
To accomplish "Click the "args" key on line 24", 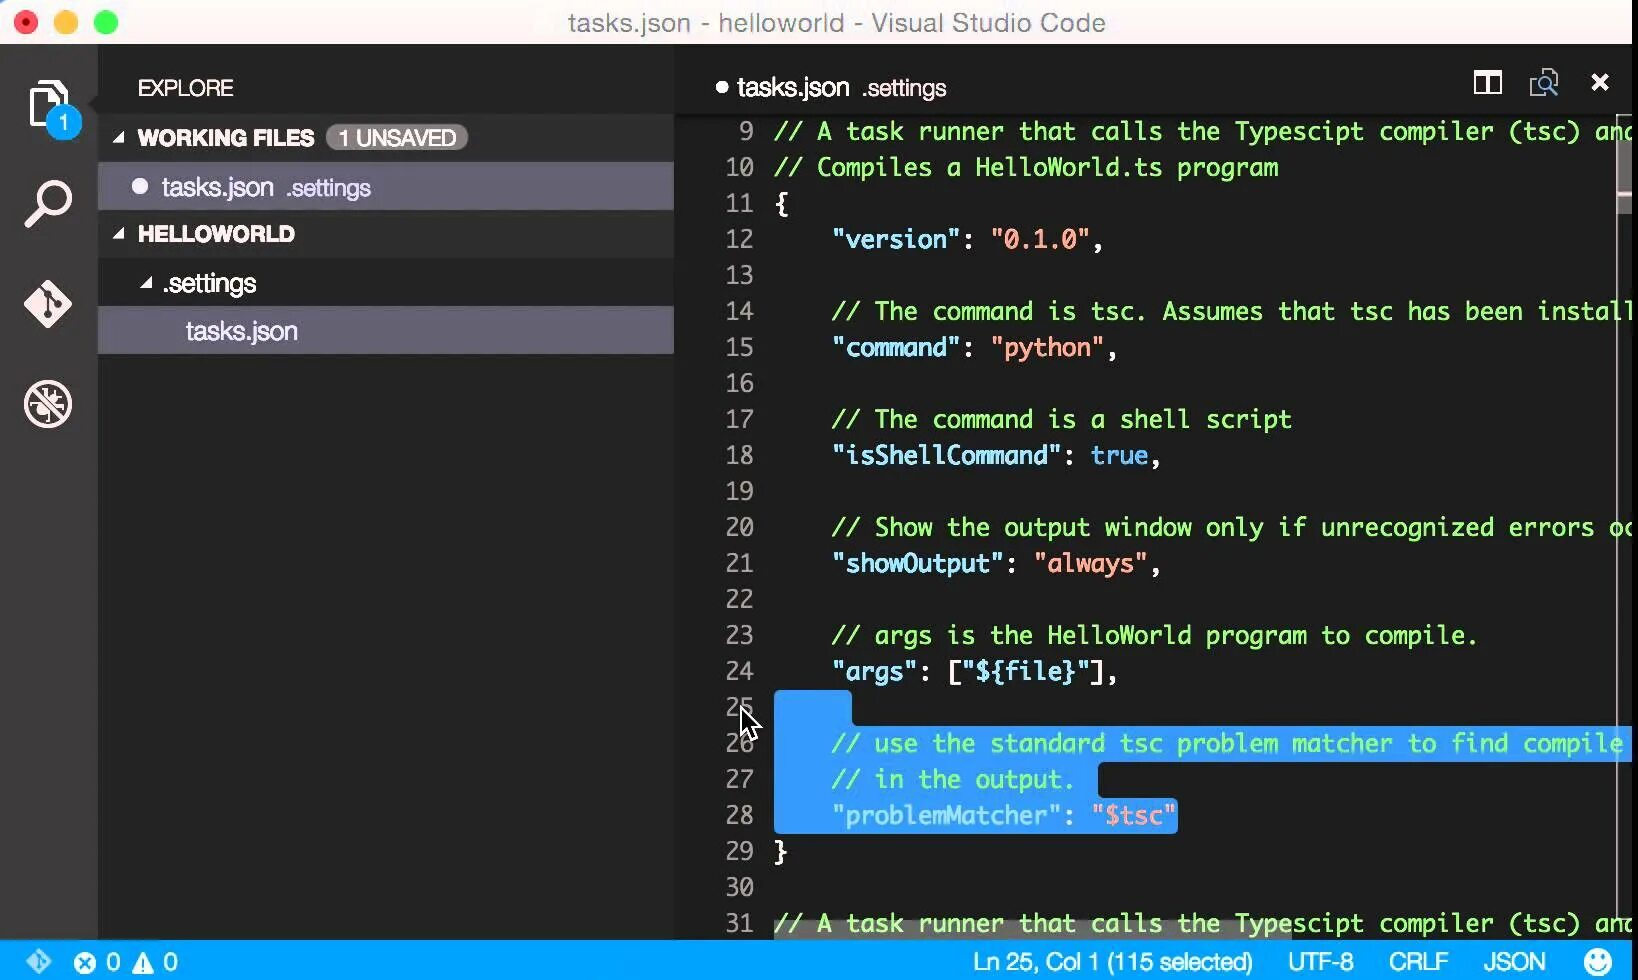I will click(x=874, y=671).
